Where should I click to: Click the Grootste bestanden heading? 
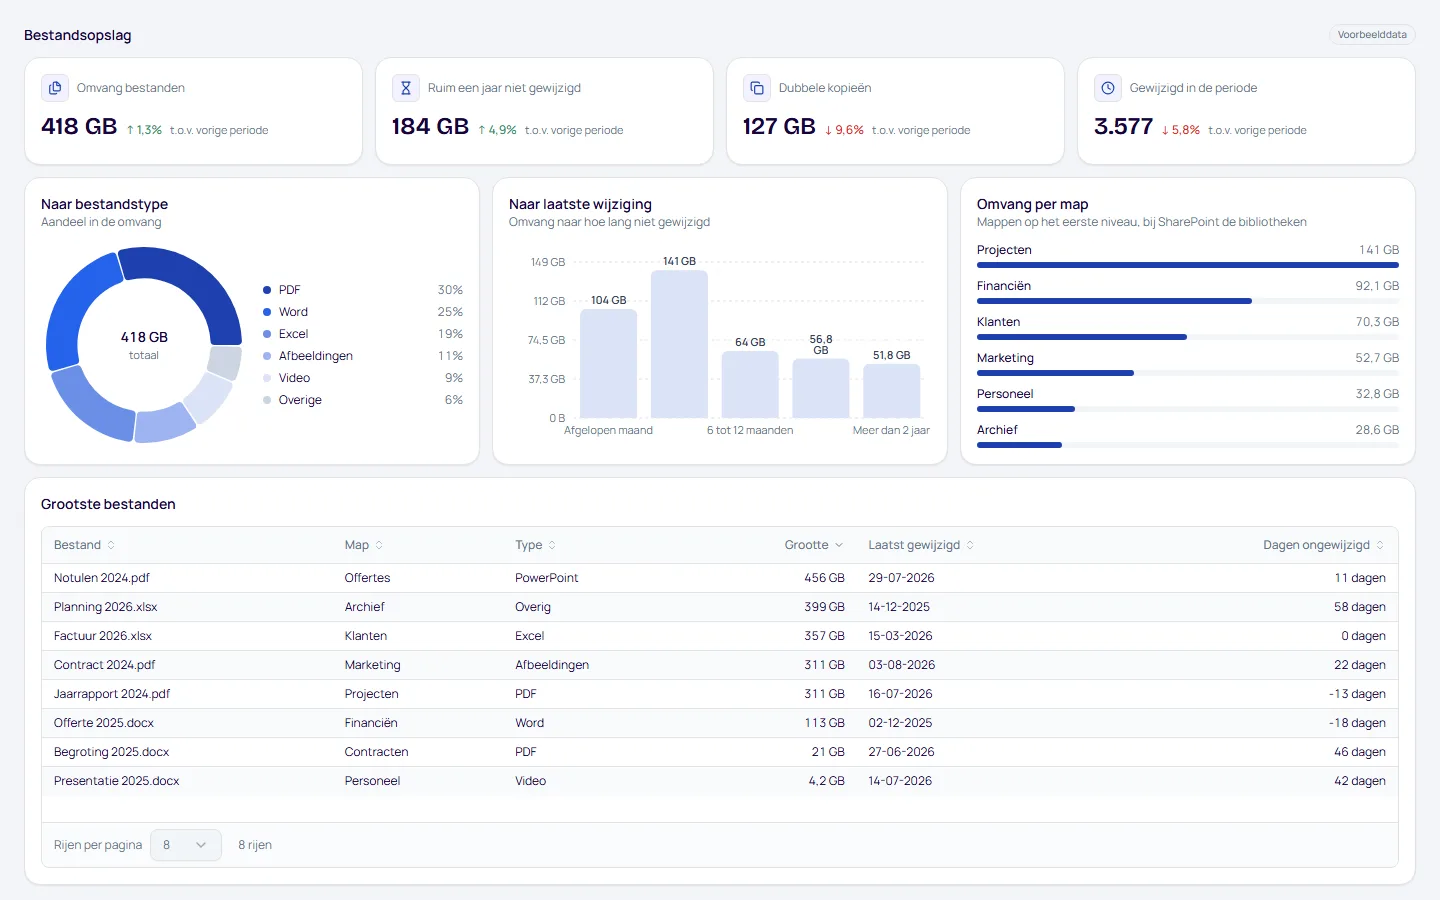tap(108, 504)
